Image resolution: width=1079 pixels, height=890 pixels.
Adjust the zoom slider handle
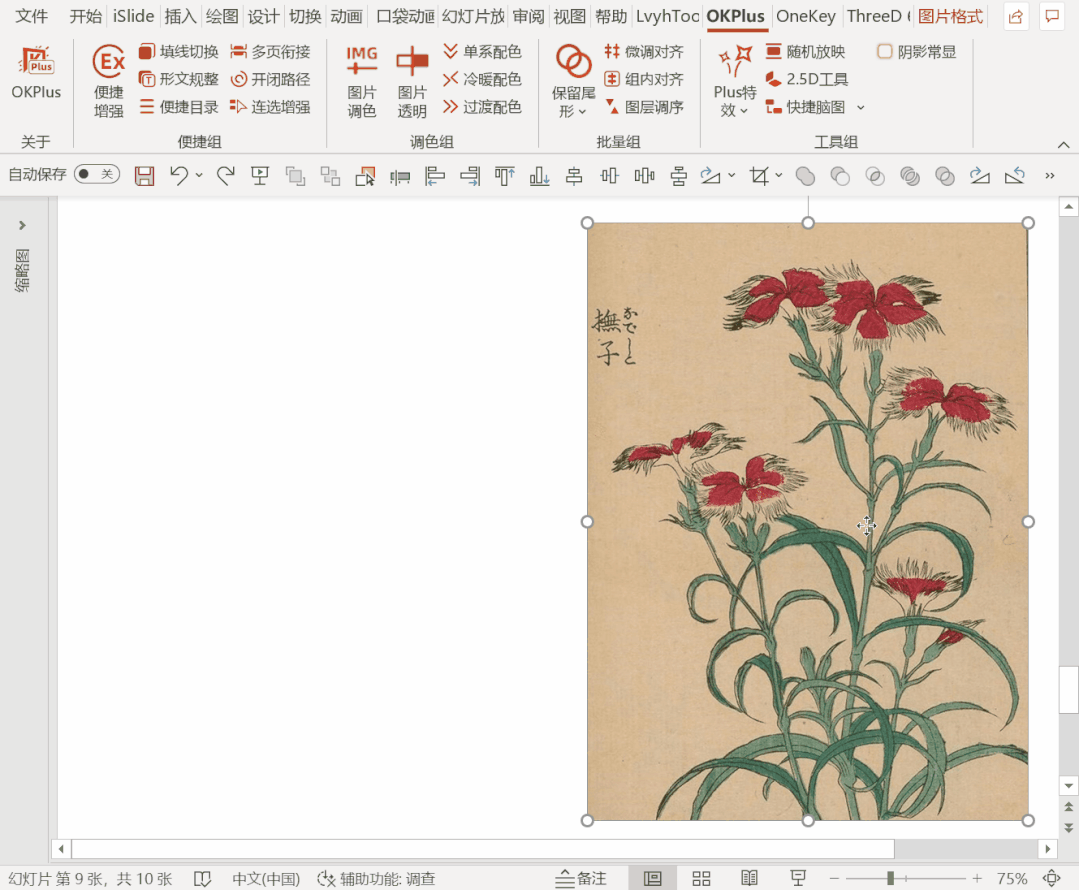coord(890,878)
